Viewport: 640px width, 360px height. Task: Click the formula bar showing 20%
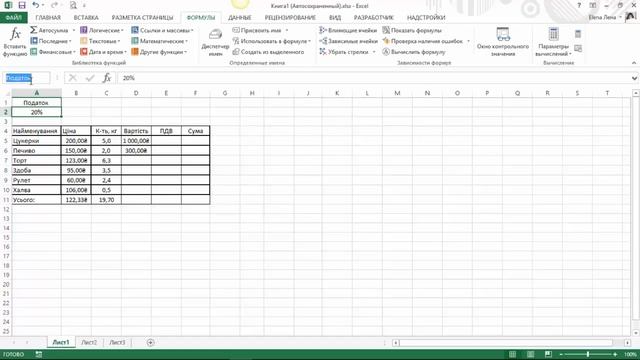[373, 78]
